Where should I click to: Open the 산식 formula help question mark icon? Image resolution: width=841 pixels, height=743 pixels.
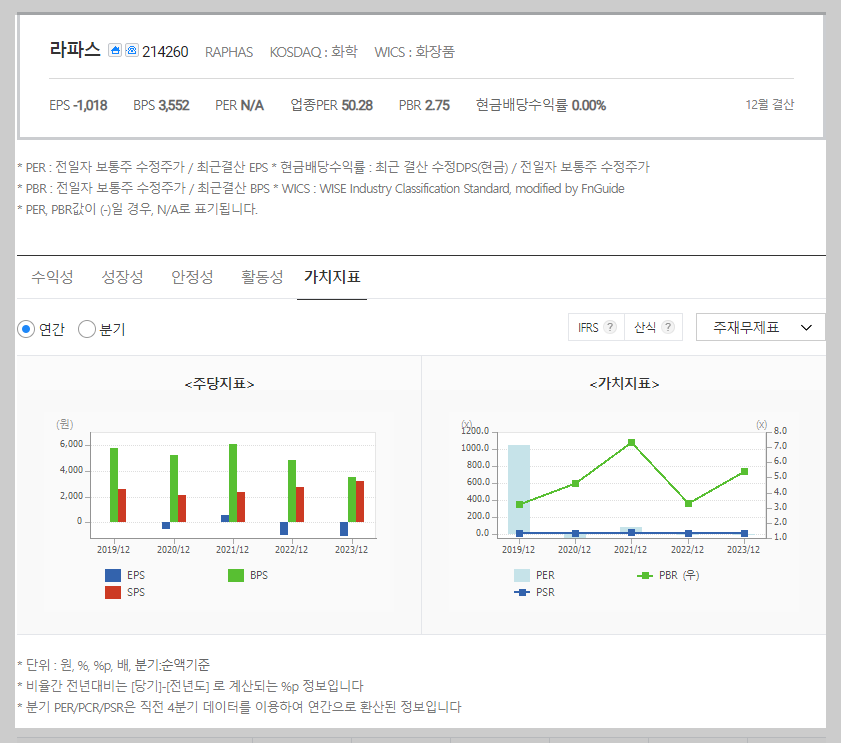point(668,327)
